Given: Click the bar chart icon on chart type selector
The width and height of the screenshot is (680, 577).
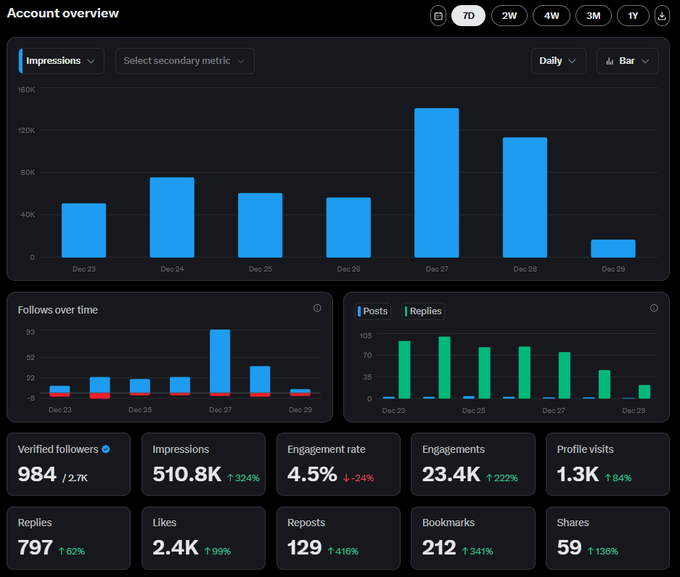Looking at the screenshot, I should click(x=610, y=61).
